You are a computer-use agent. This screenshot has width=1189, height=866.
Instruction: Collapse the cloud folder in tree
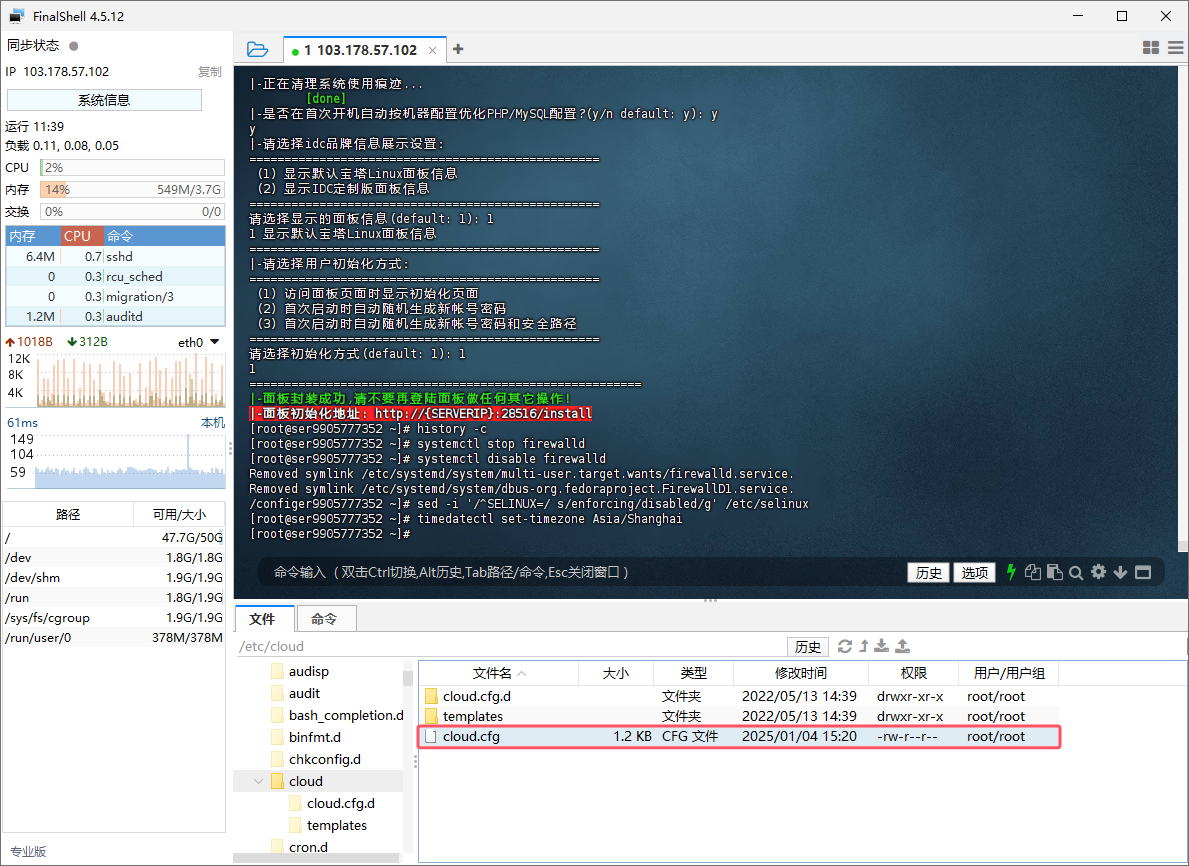(259, 781)
